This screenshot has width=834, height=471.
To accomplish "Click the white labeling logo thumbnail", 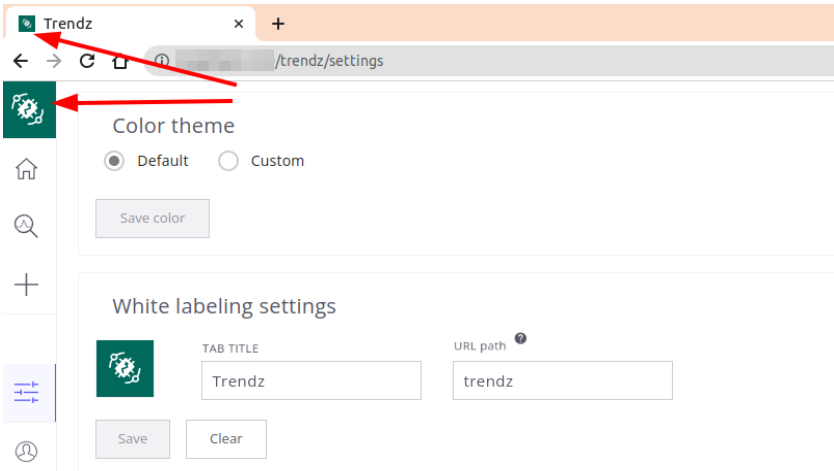I will tap(125, 368).
